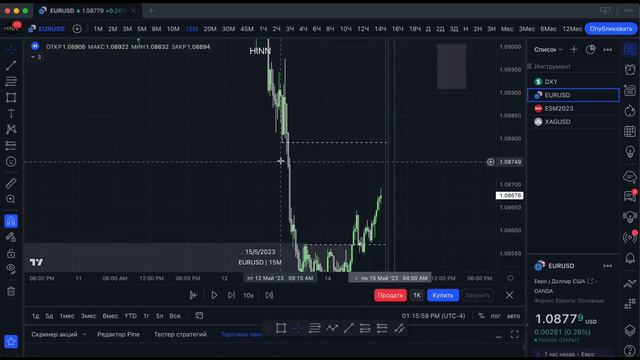Screen dimensions: 640x360
Task: Jump replay to real-time
Action: point(269,295)
